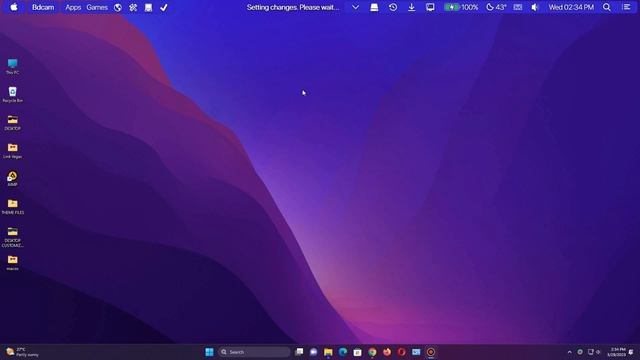Select the DESKTOP CUSTOMIZ... folder

[12, 237]
